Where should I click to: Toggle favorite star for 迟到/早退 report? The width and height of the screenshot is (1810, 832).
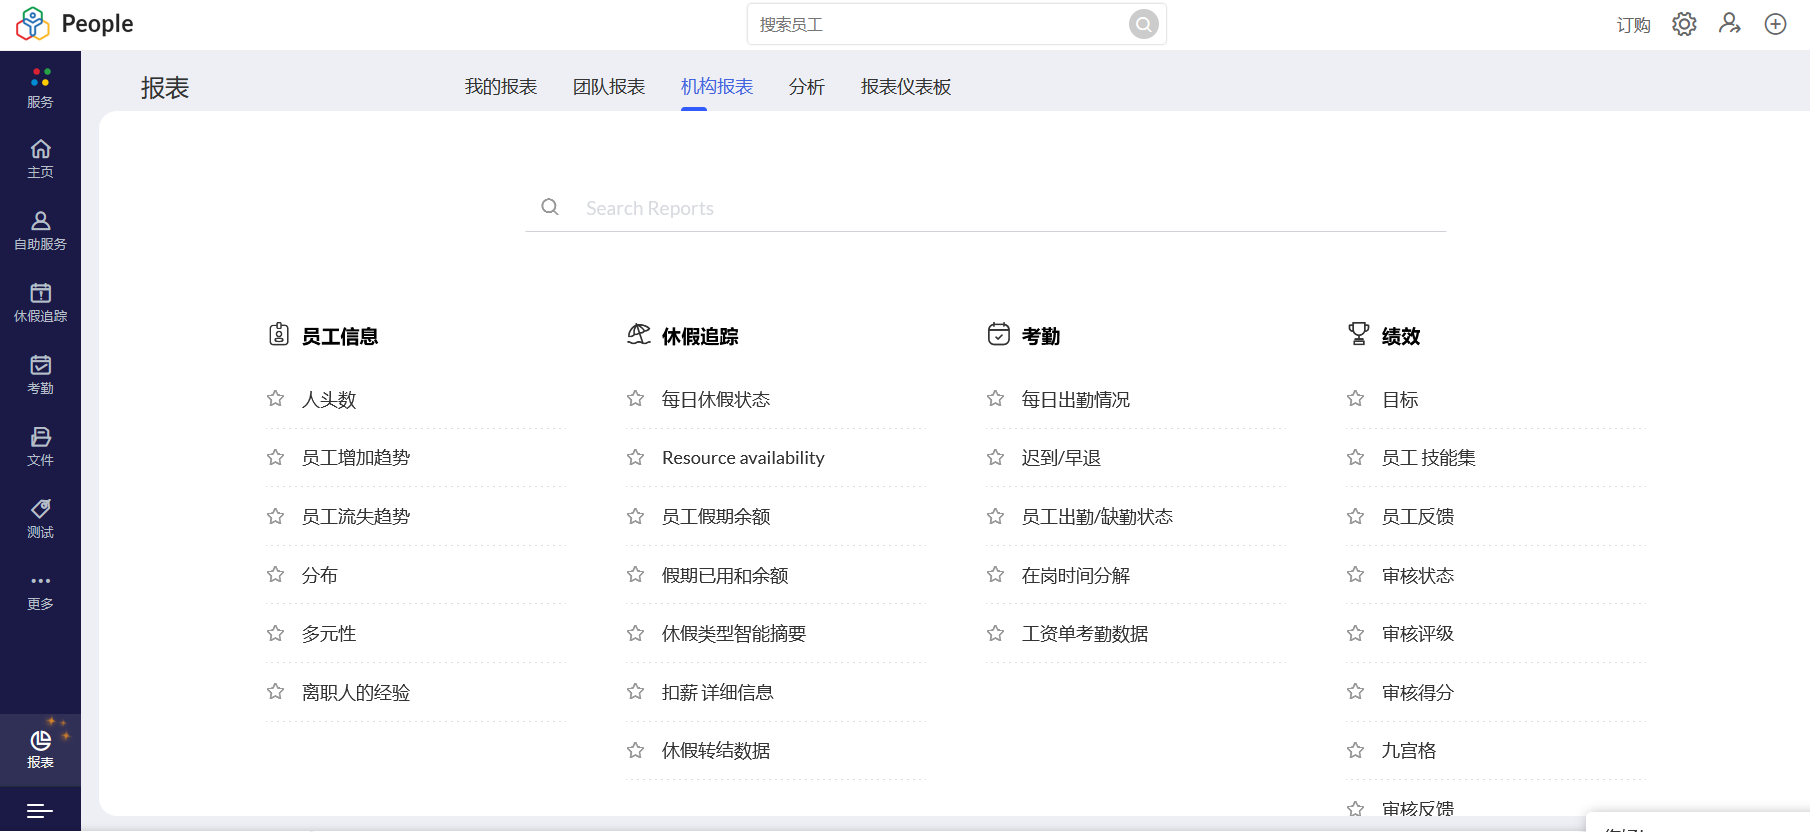click(996, 458)
